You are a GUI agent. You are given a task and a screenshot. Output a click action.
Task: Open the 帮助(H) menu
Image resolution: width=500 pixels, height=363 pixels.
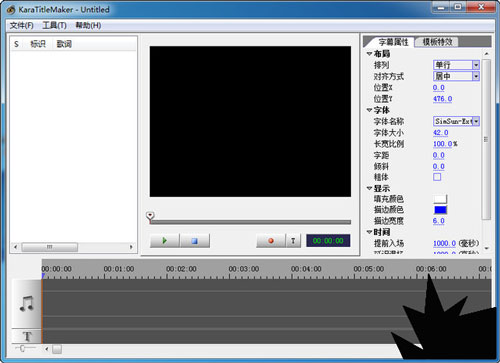(88, 25)
